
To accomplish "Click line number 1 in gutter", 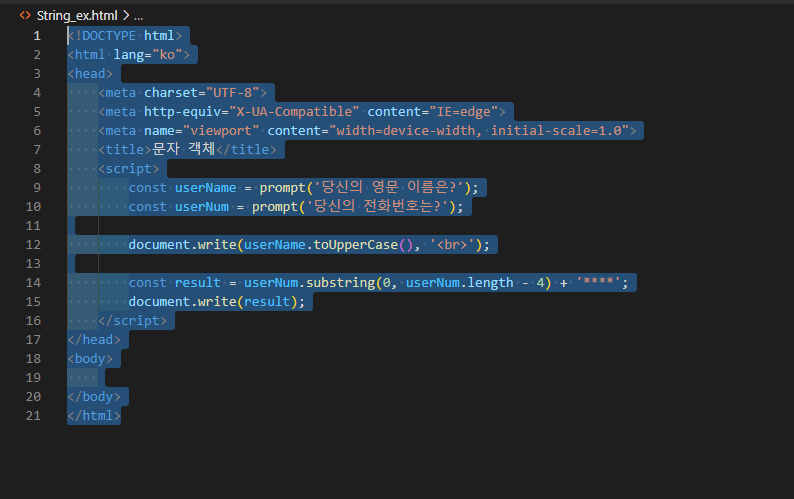I will tap(37, 35).
